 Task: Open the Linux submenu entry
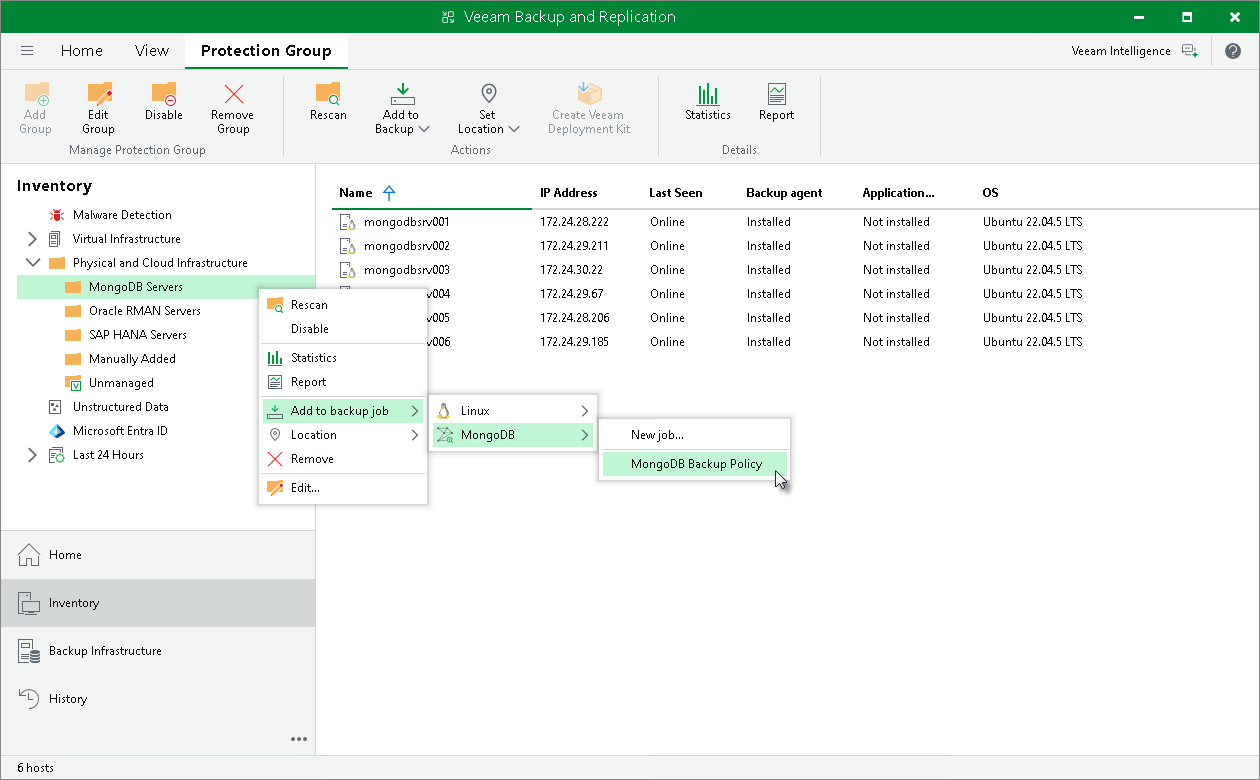(513, 411)
